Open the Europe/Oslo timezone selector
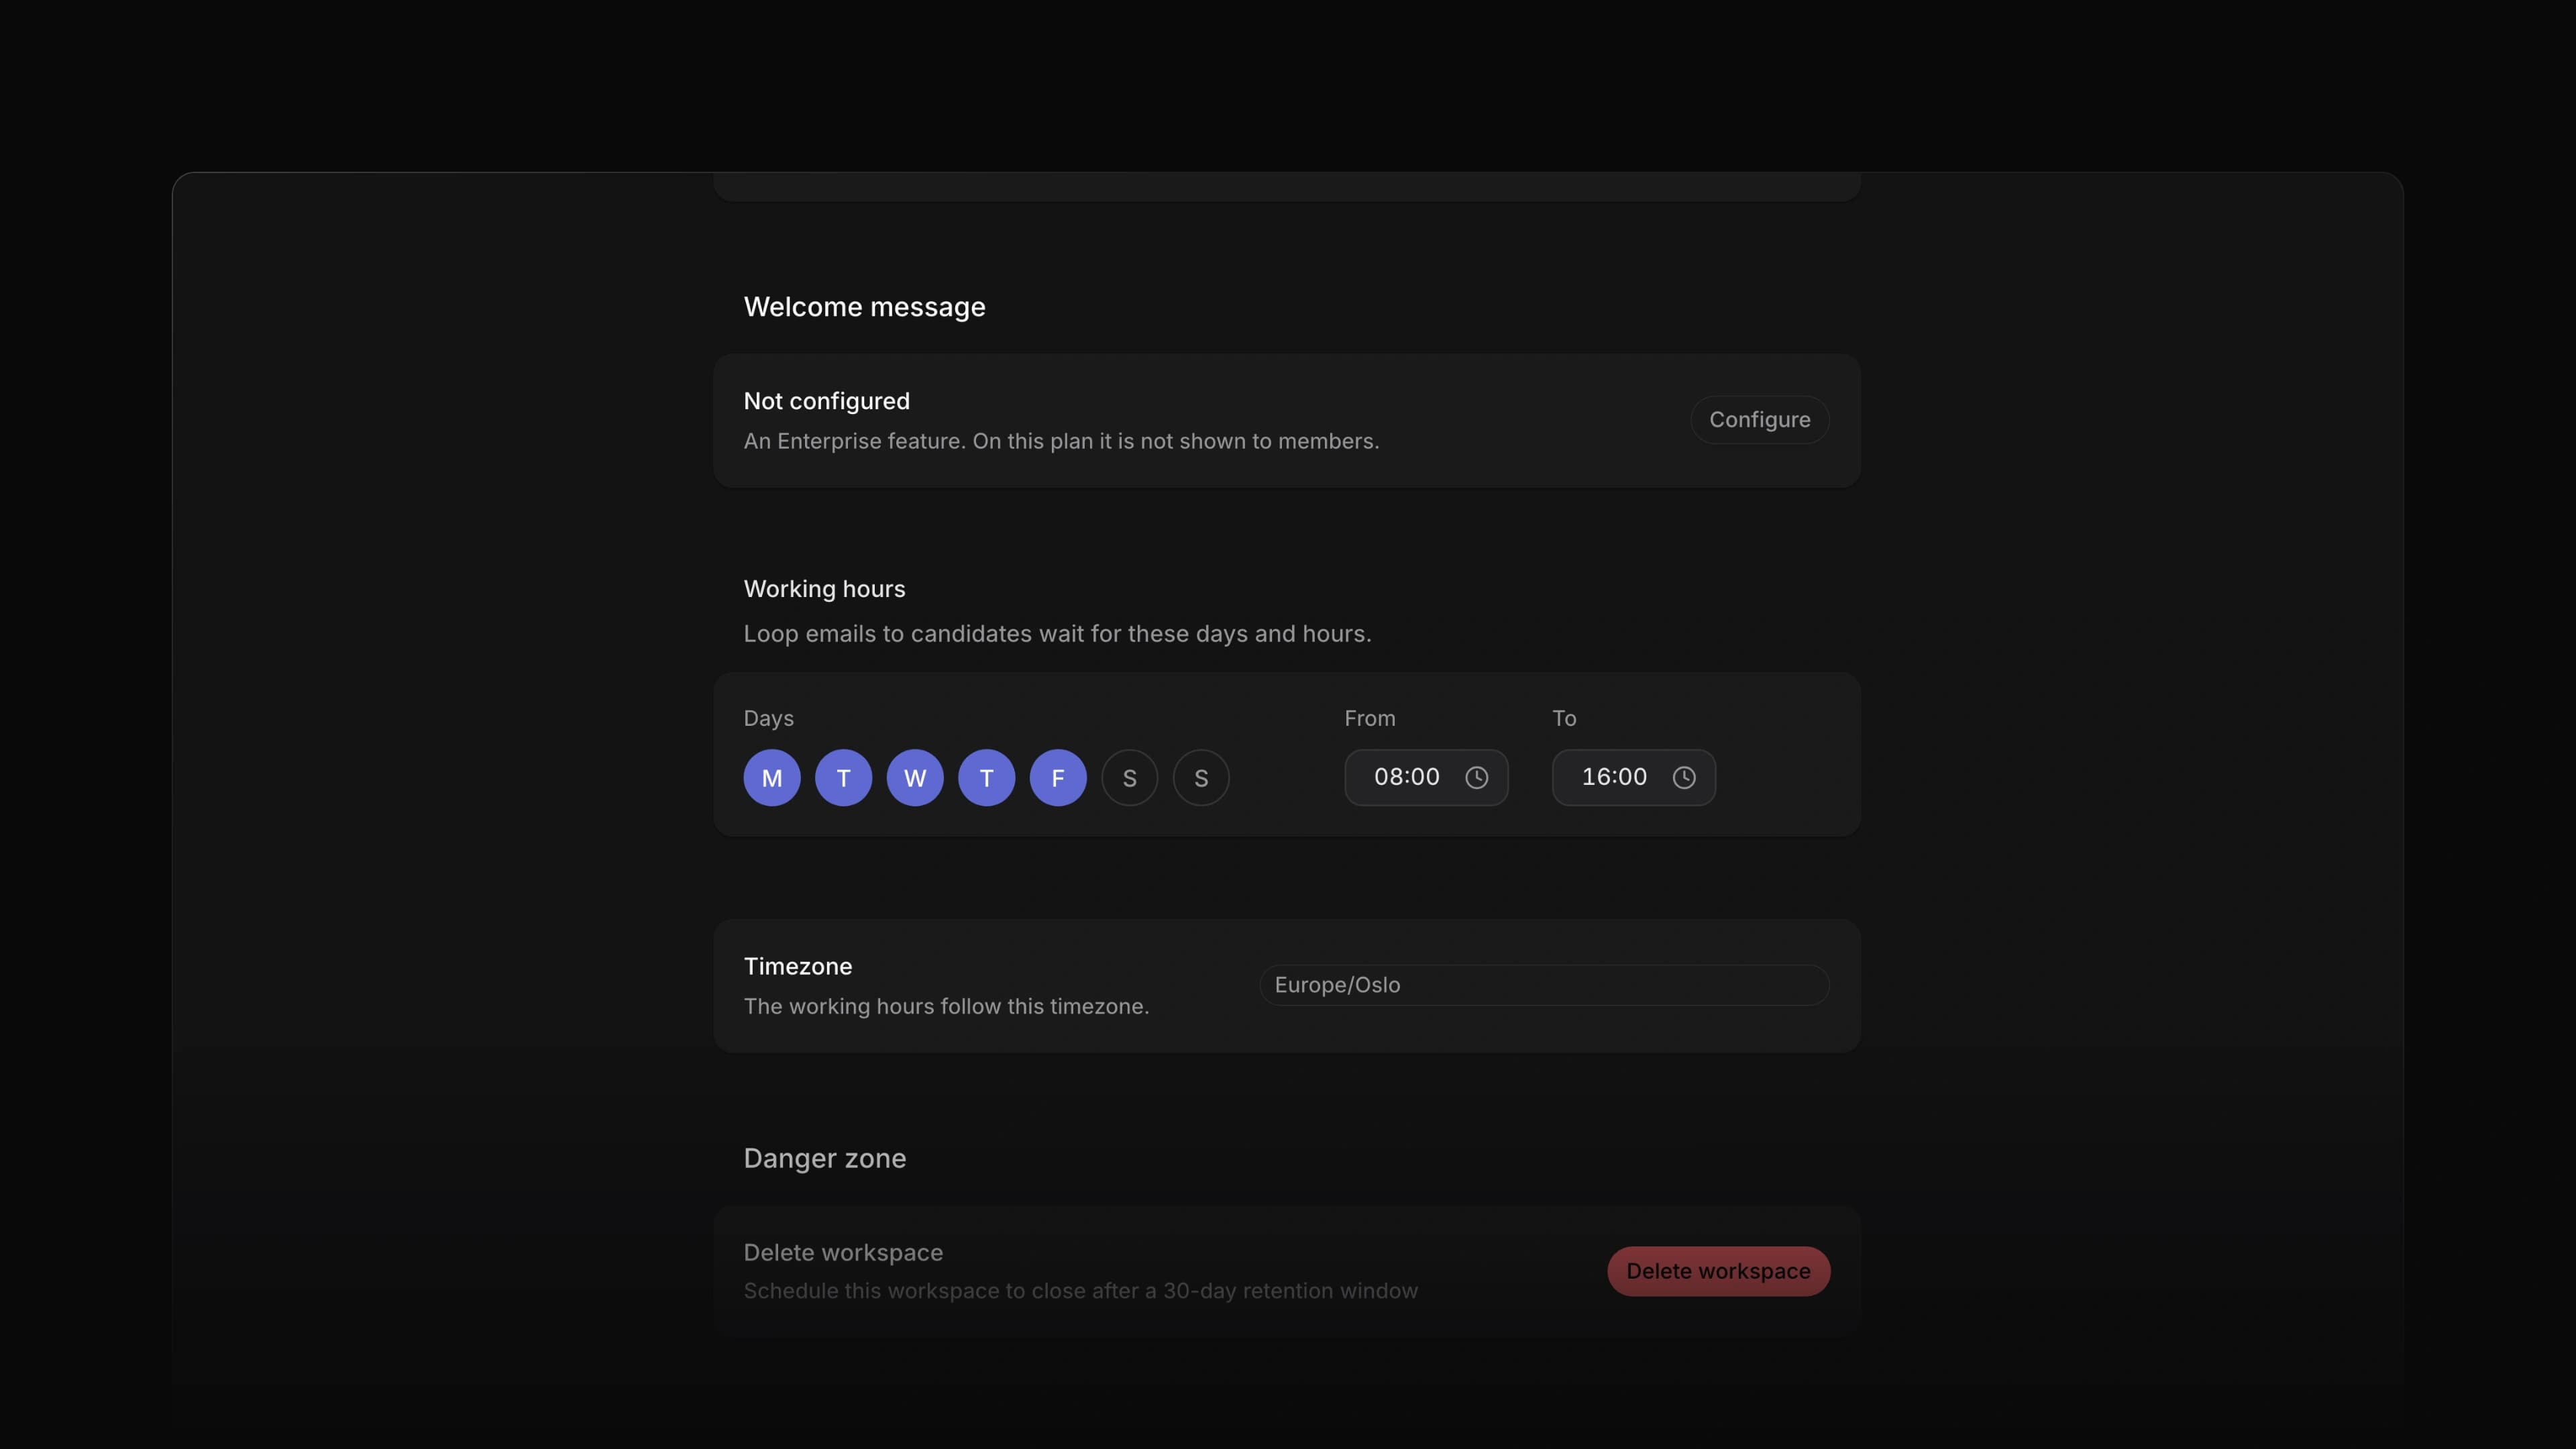The image size is (2576, 1449). tap(1544, 985)
